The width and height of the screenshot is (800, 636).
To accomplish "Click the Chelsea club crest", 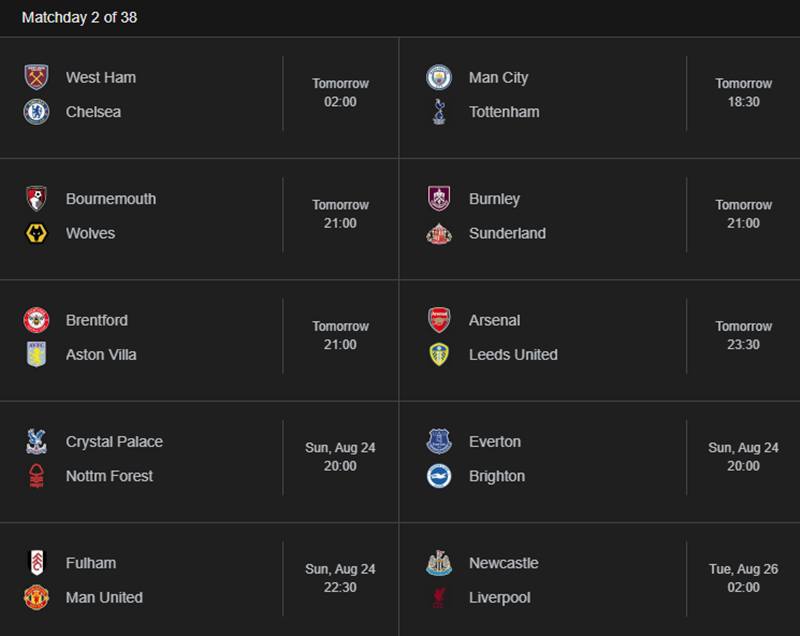I will 36,112.
